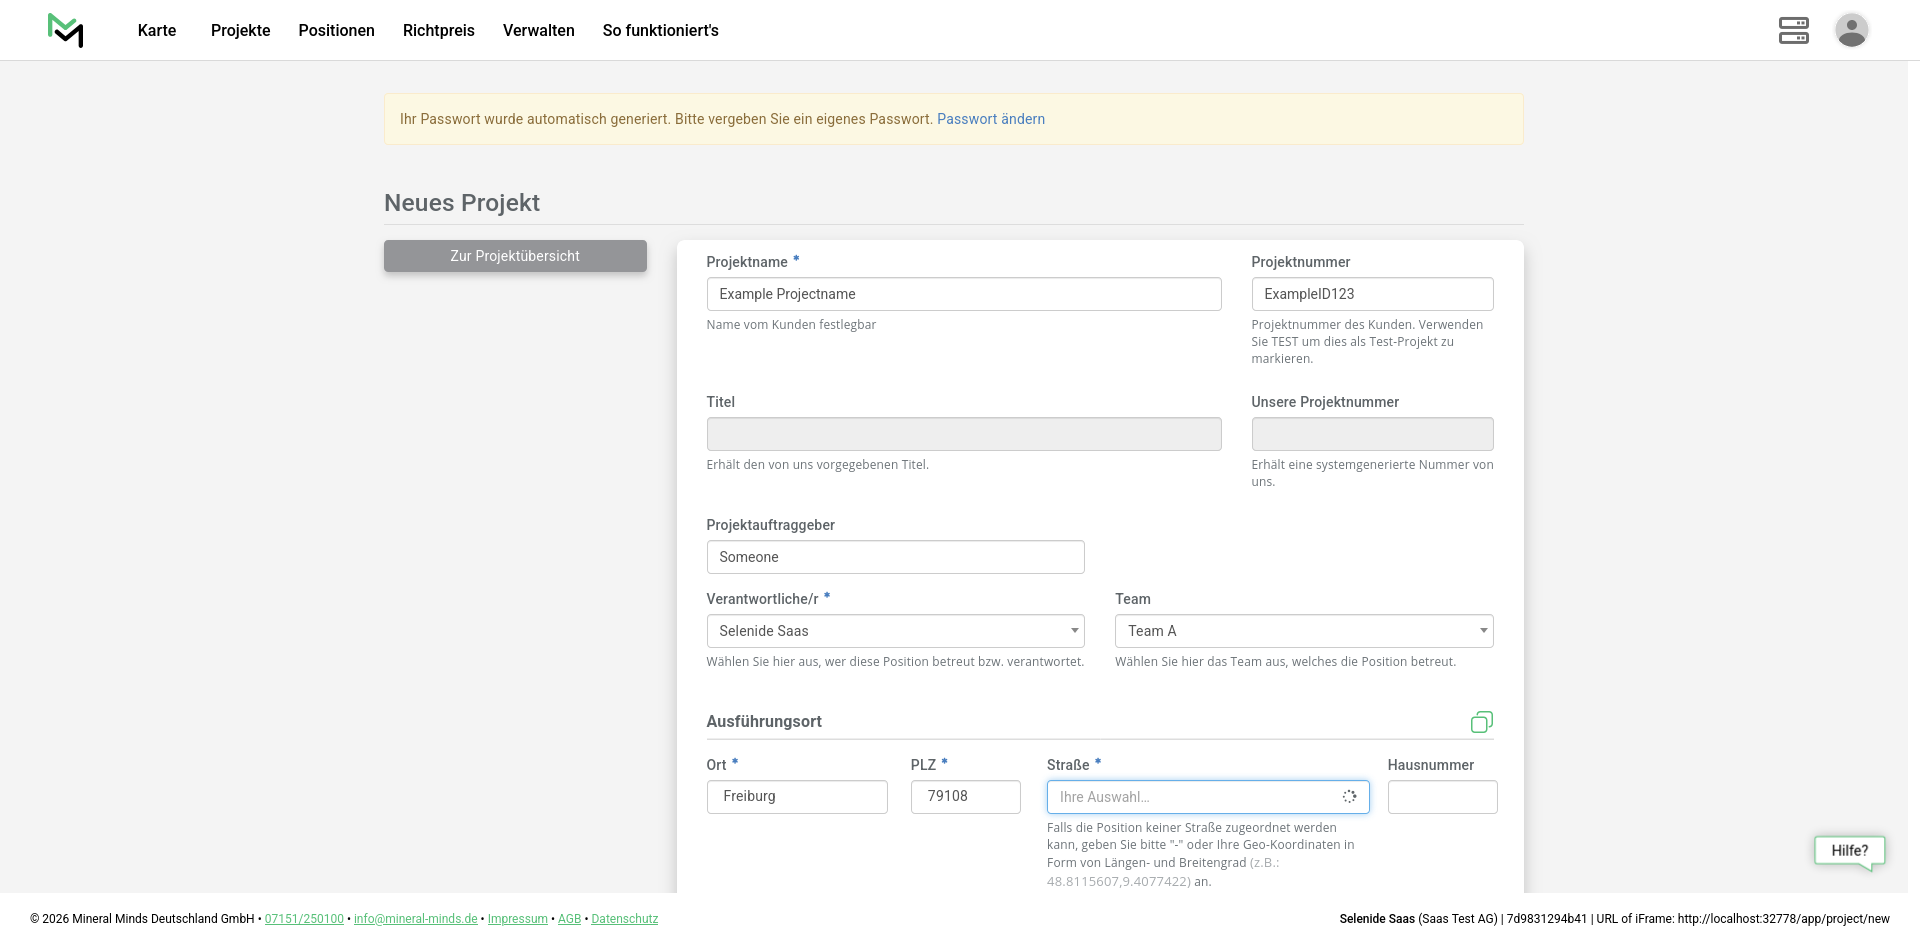Select Richtpreis in the top navigation

(x=438, y=31)
